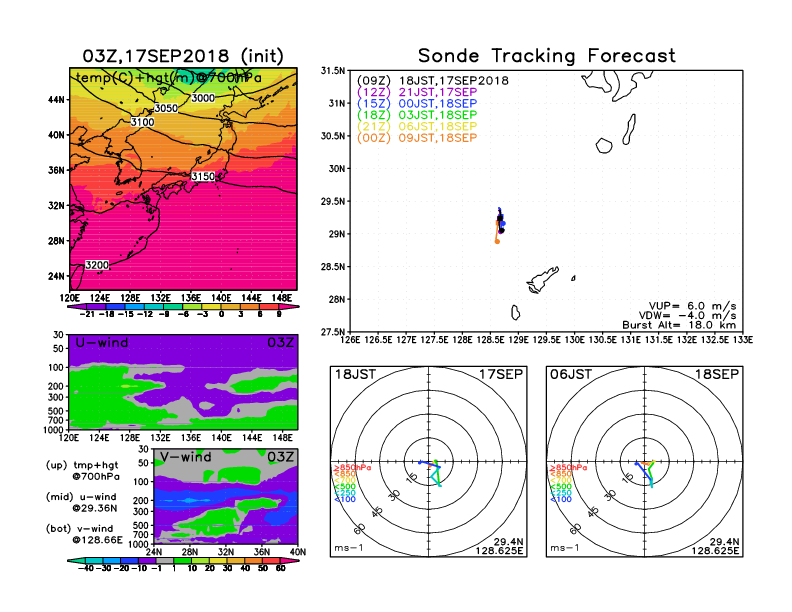Click the "45" ring label in 06JST hodograph
The width and height of the screenshot is (792, 612).
point(593,511)
